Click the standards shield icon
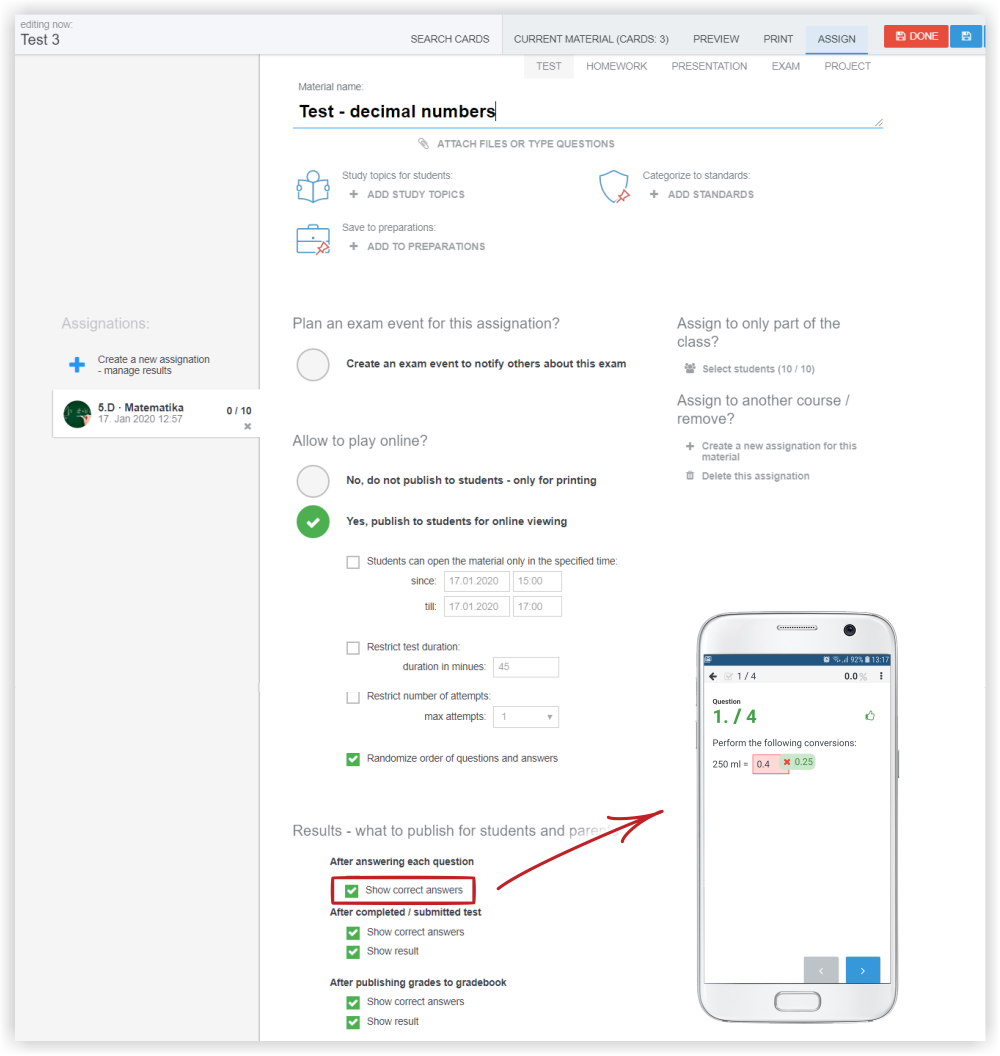1000x1056 pixels. coord(614,187)
